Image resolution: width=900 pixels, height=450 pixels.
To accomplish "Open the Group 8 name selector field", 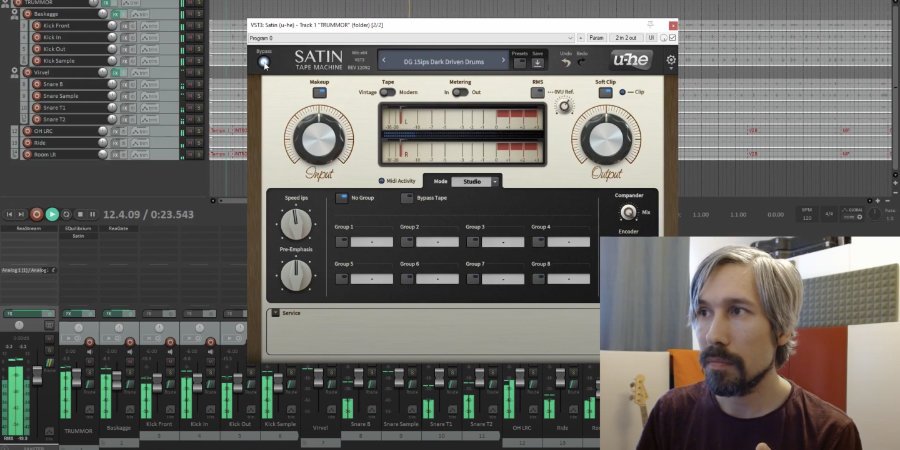I will pos(568,279).
